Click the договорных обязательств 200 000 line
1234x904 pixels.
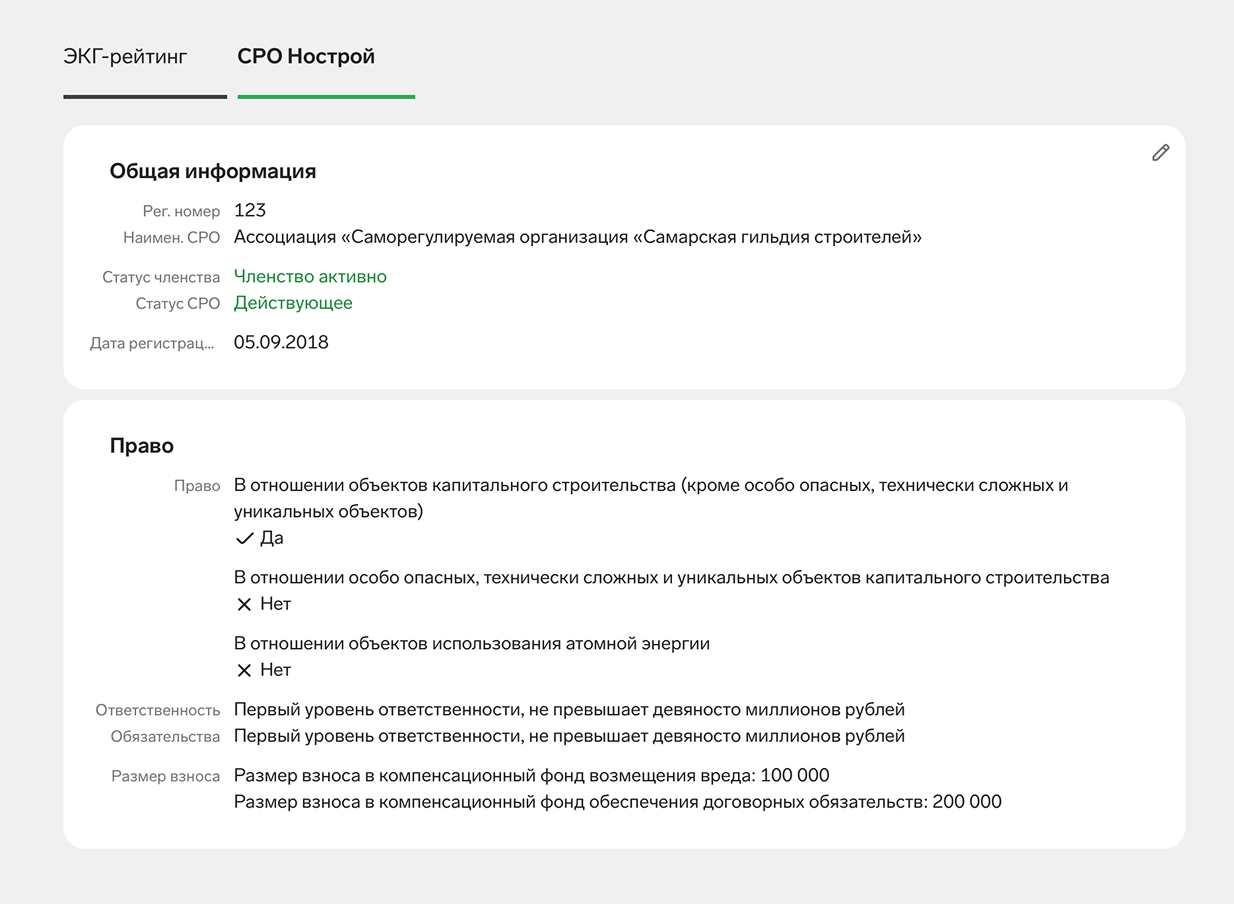[617, 802]
